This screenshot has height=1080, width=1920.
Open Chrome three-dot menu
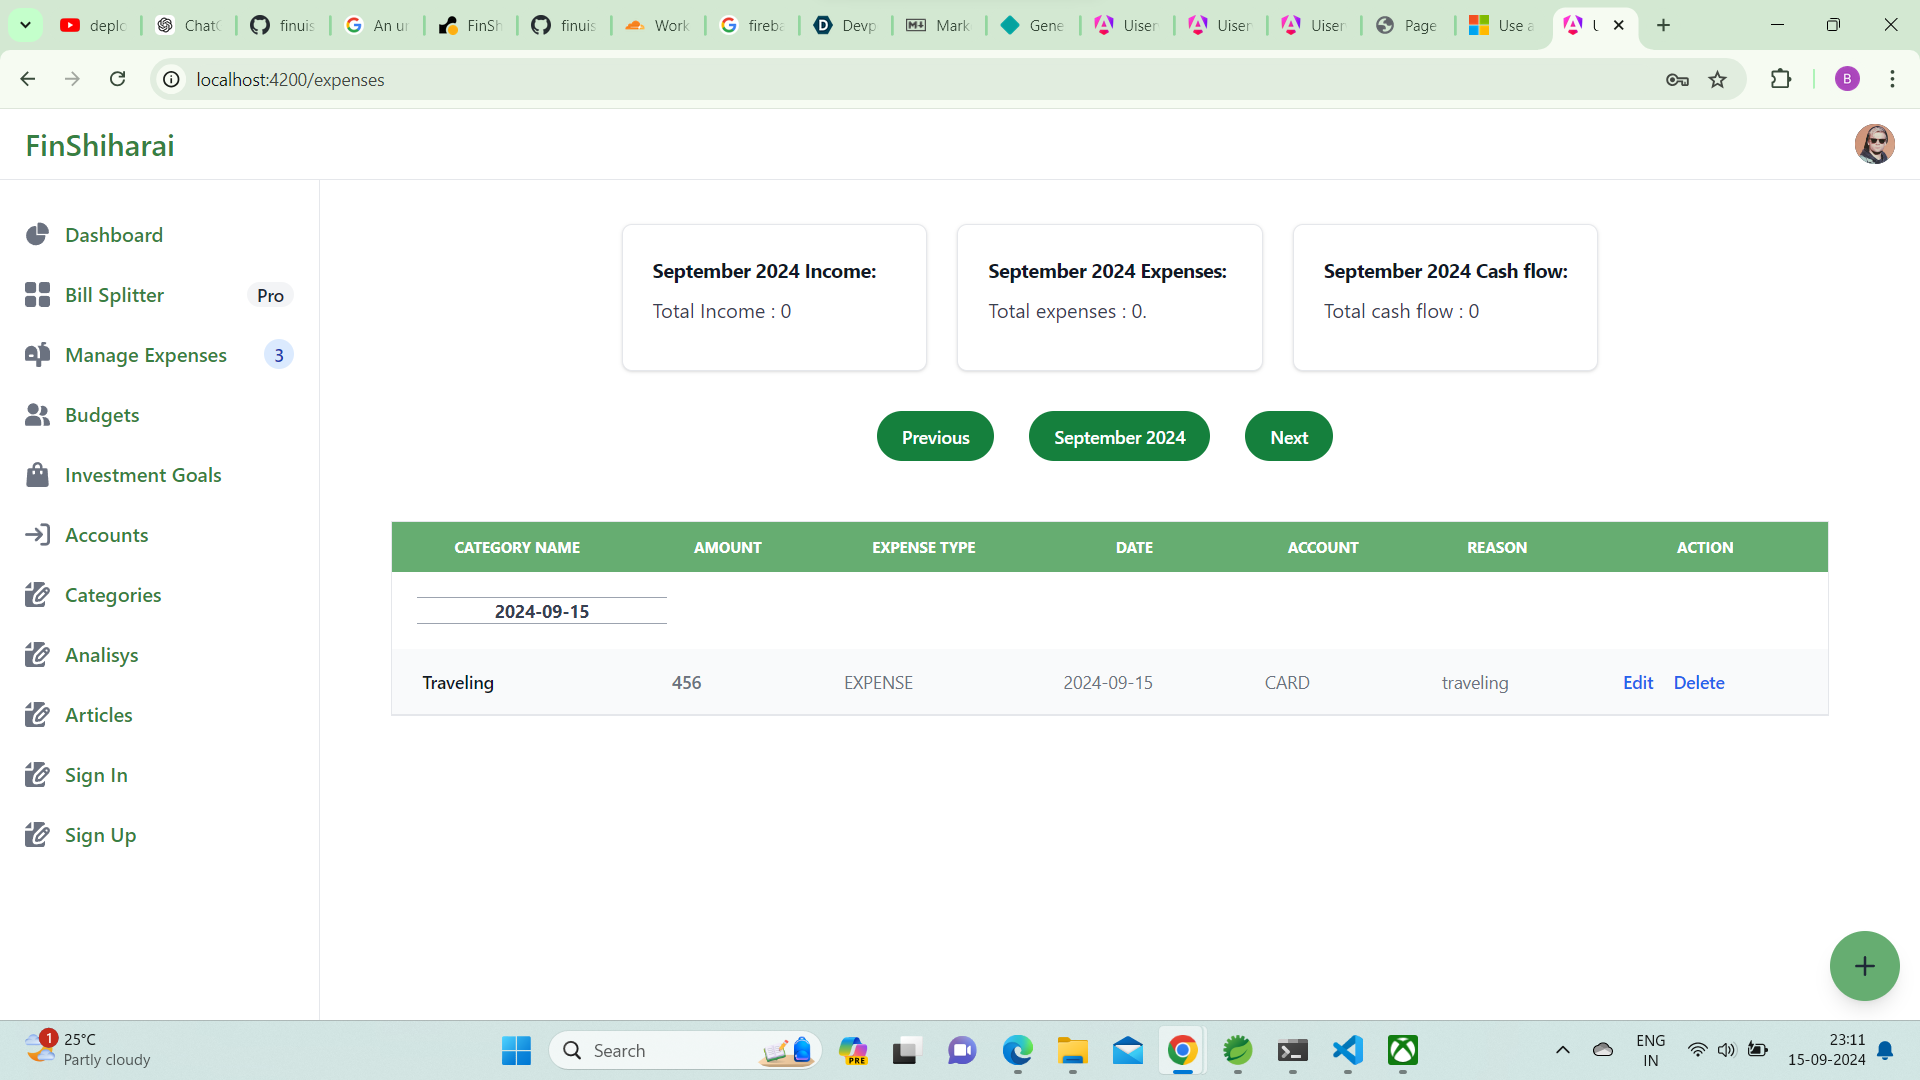coord(1892,79)
